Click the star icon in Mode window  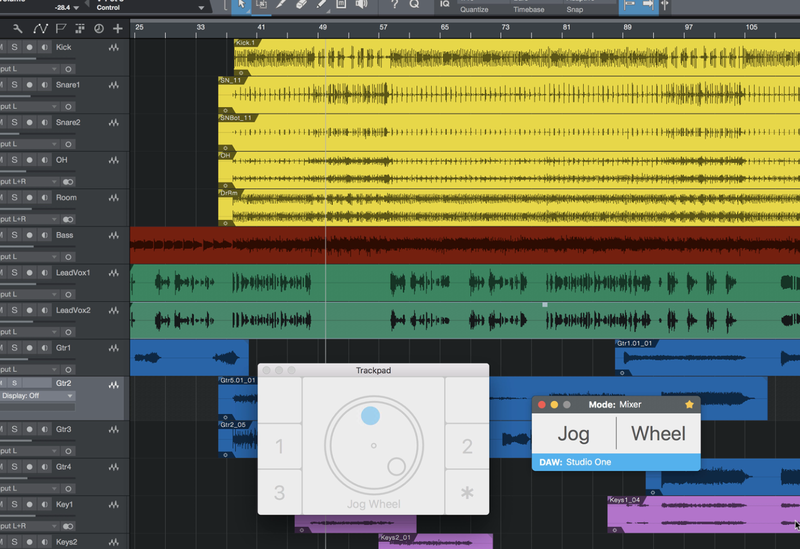(689, 405)
